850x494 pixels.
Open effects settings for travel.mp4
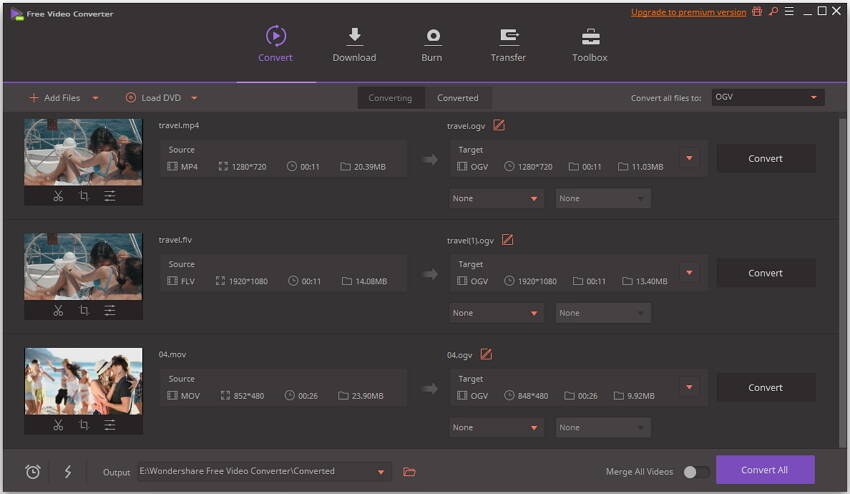coord(110,196)
